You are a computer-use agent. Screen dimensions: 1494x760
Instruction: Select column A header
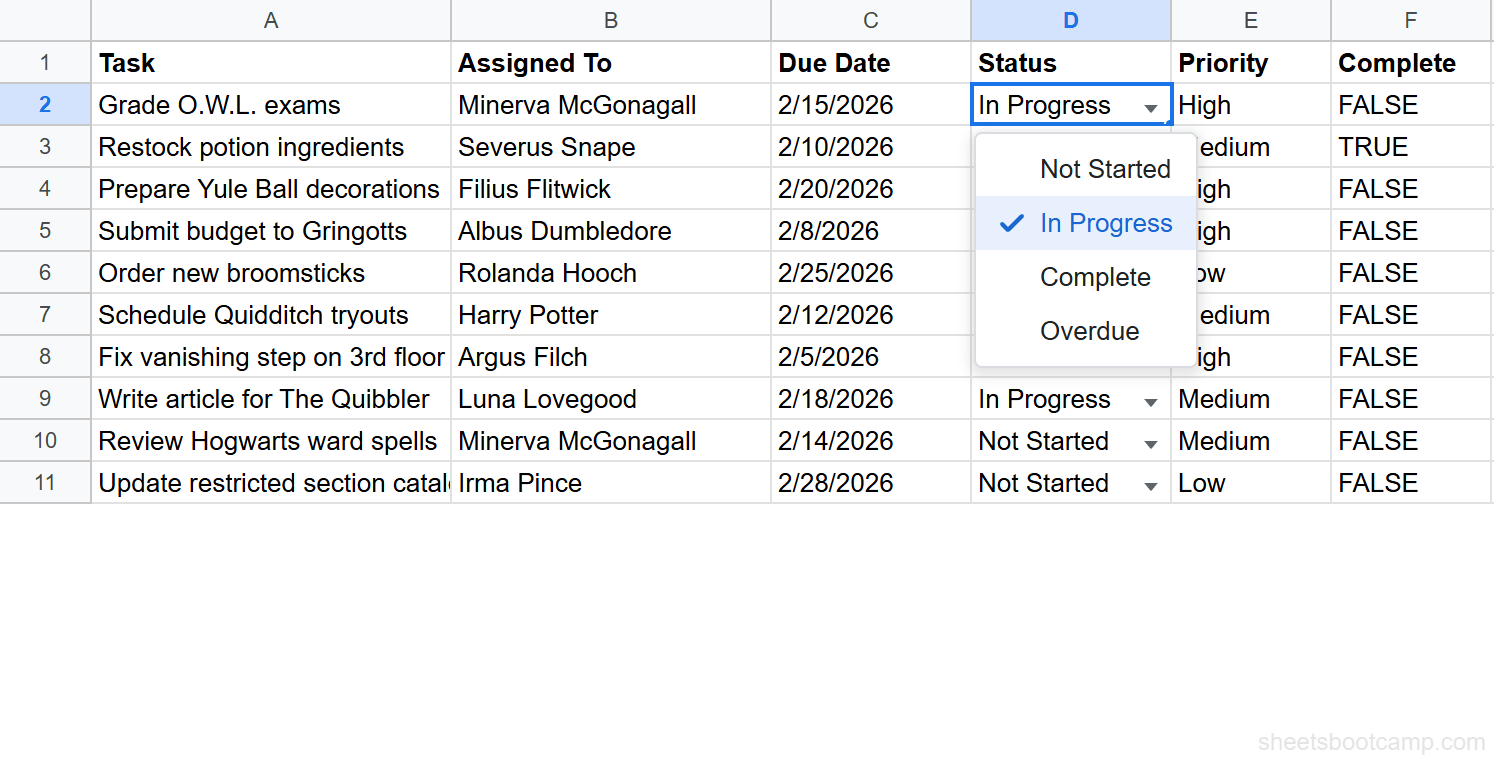(x=270, y=20)
